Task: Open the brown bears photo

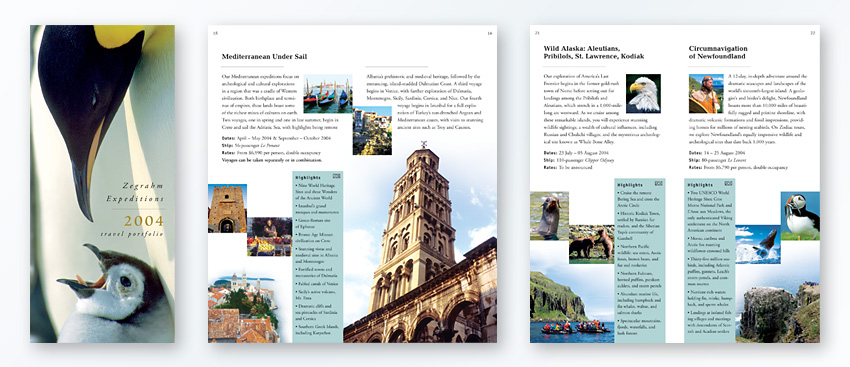Action: 591,244
